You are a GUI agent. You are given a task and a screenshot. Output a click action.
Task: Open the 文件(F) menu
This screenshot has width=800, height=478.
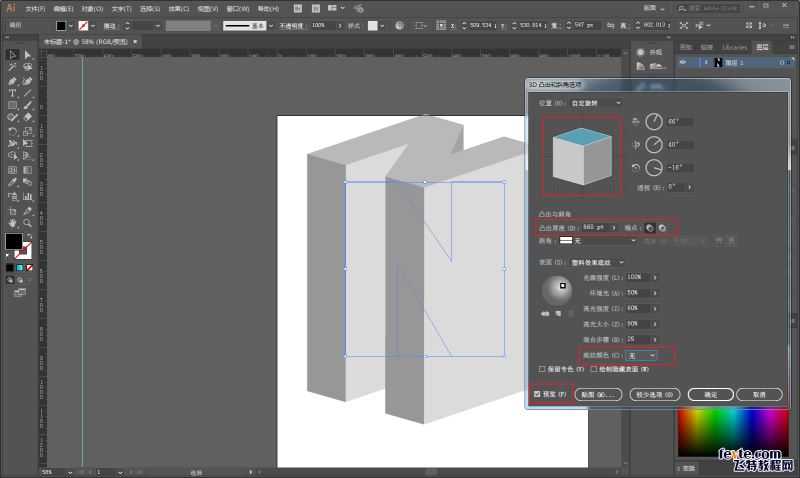tap(34, 8)
